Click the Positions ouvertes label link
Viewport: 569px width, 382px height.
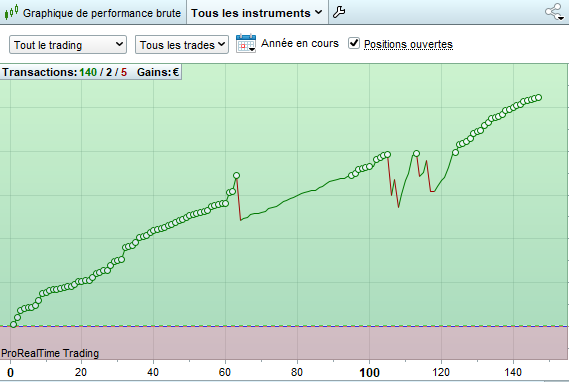point(408,44)
